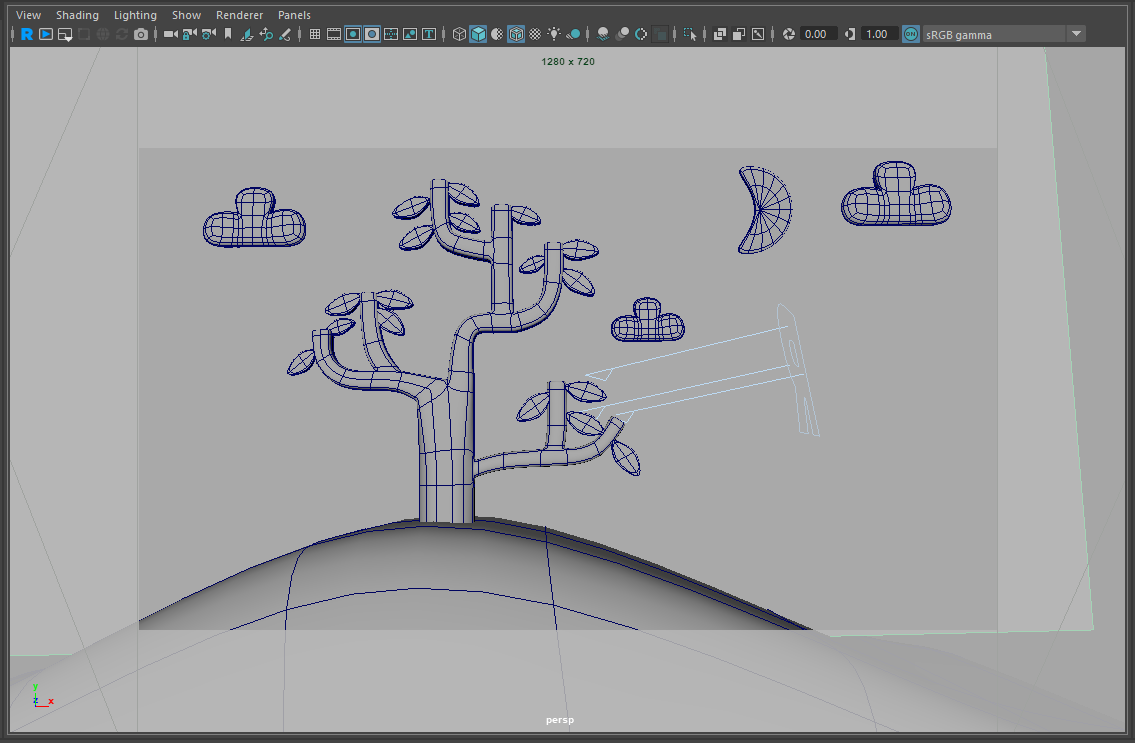Screen dimensions: 1135x743
Task: Open the Renderer menu
Action: pos(239,15)
